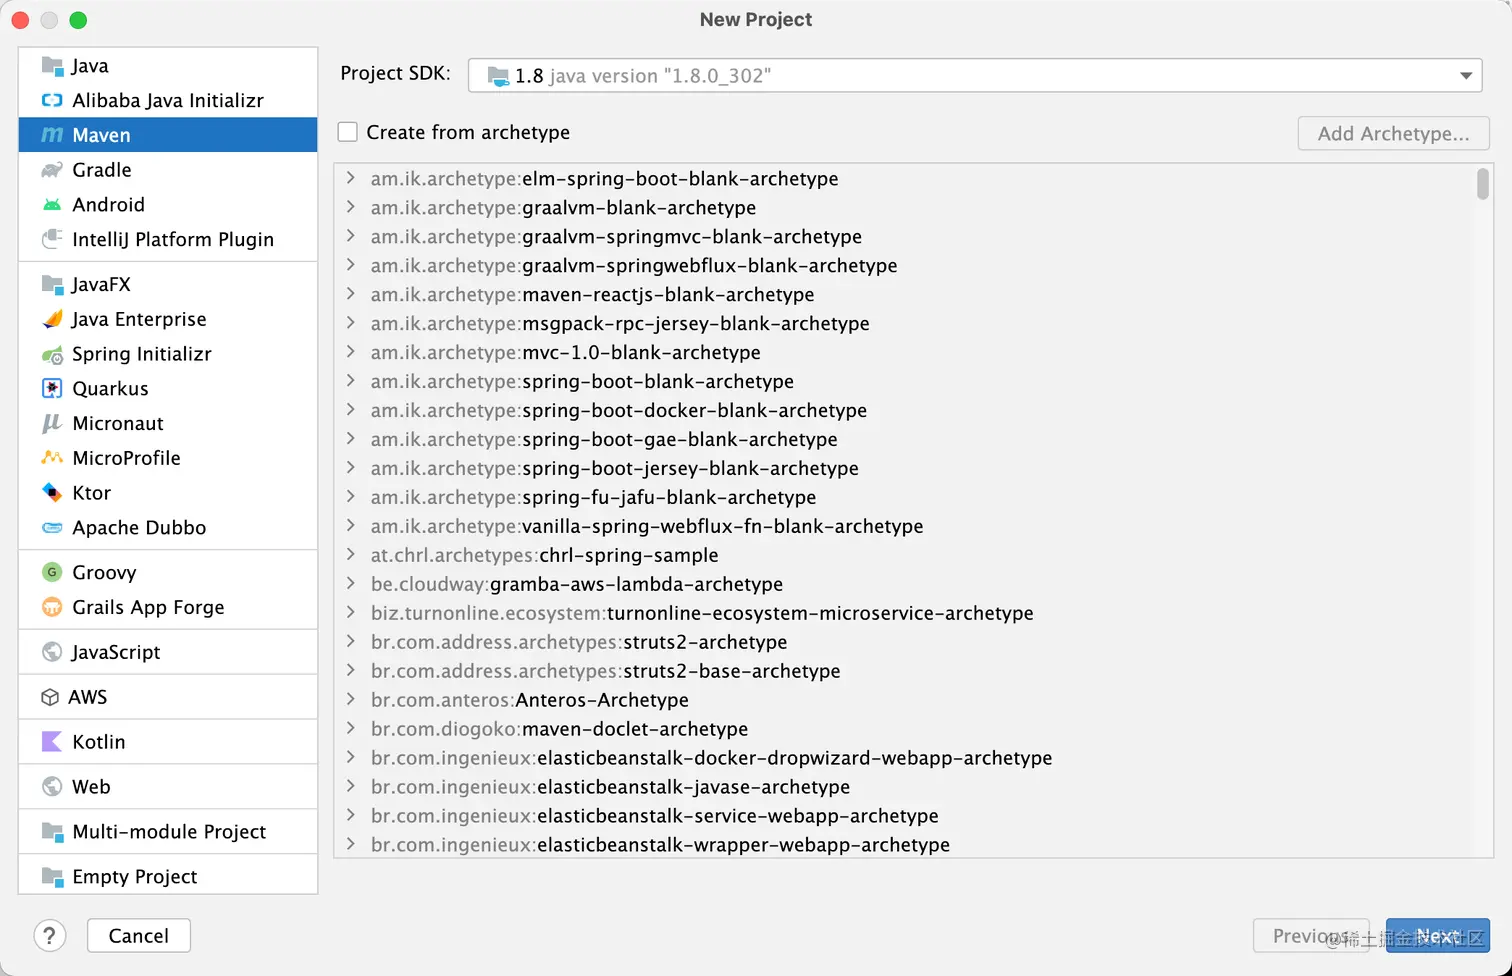Expand spring-boot-jersey-blank-archetype entry
This screenshot has width=1512, height=976.
350,468
